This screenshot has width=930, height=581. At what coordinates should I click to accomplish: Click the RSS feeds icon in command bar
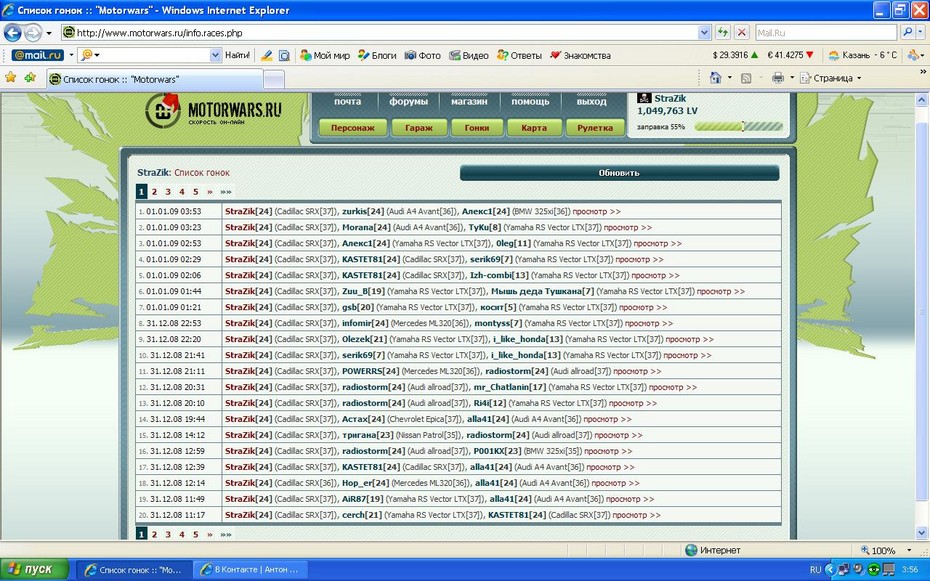[x=746, y=78]
